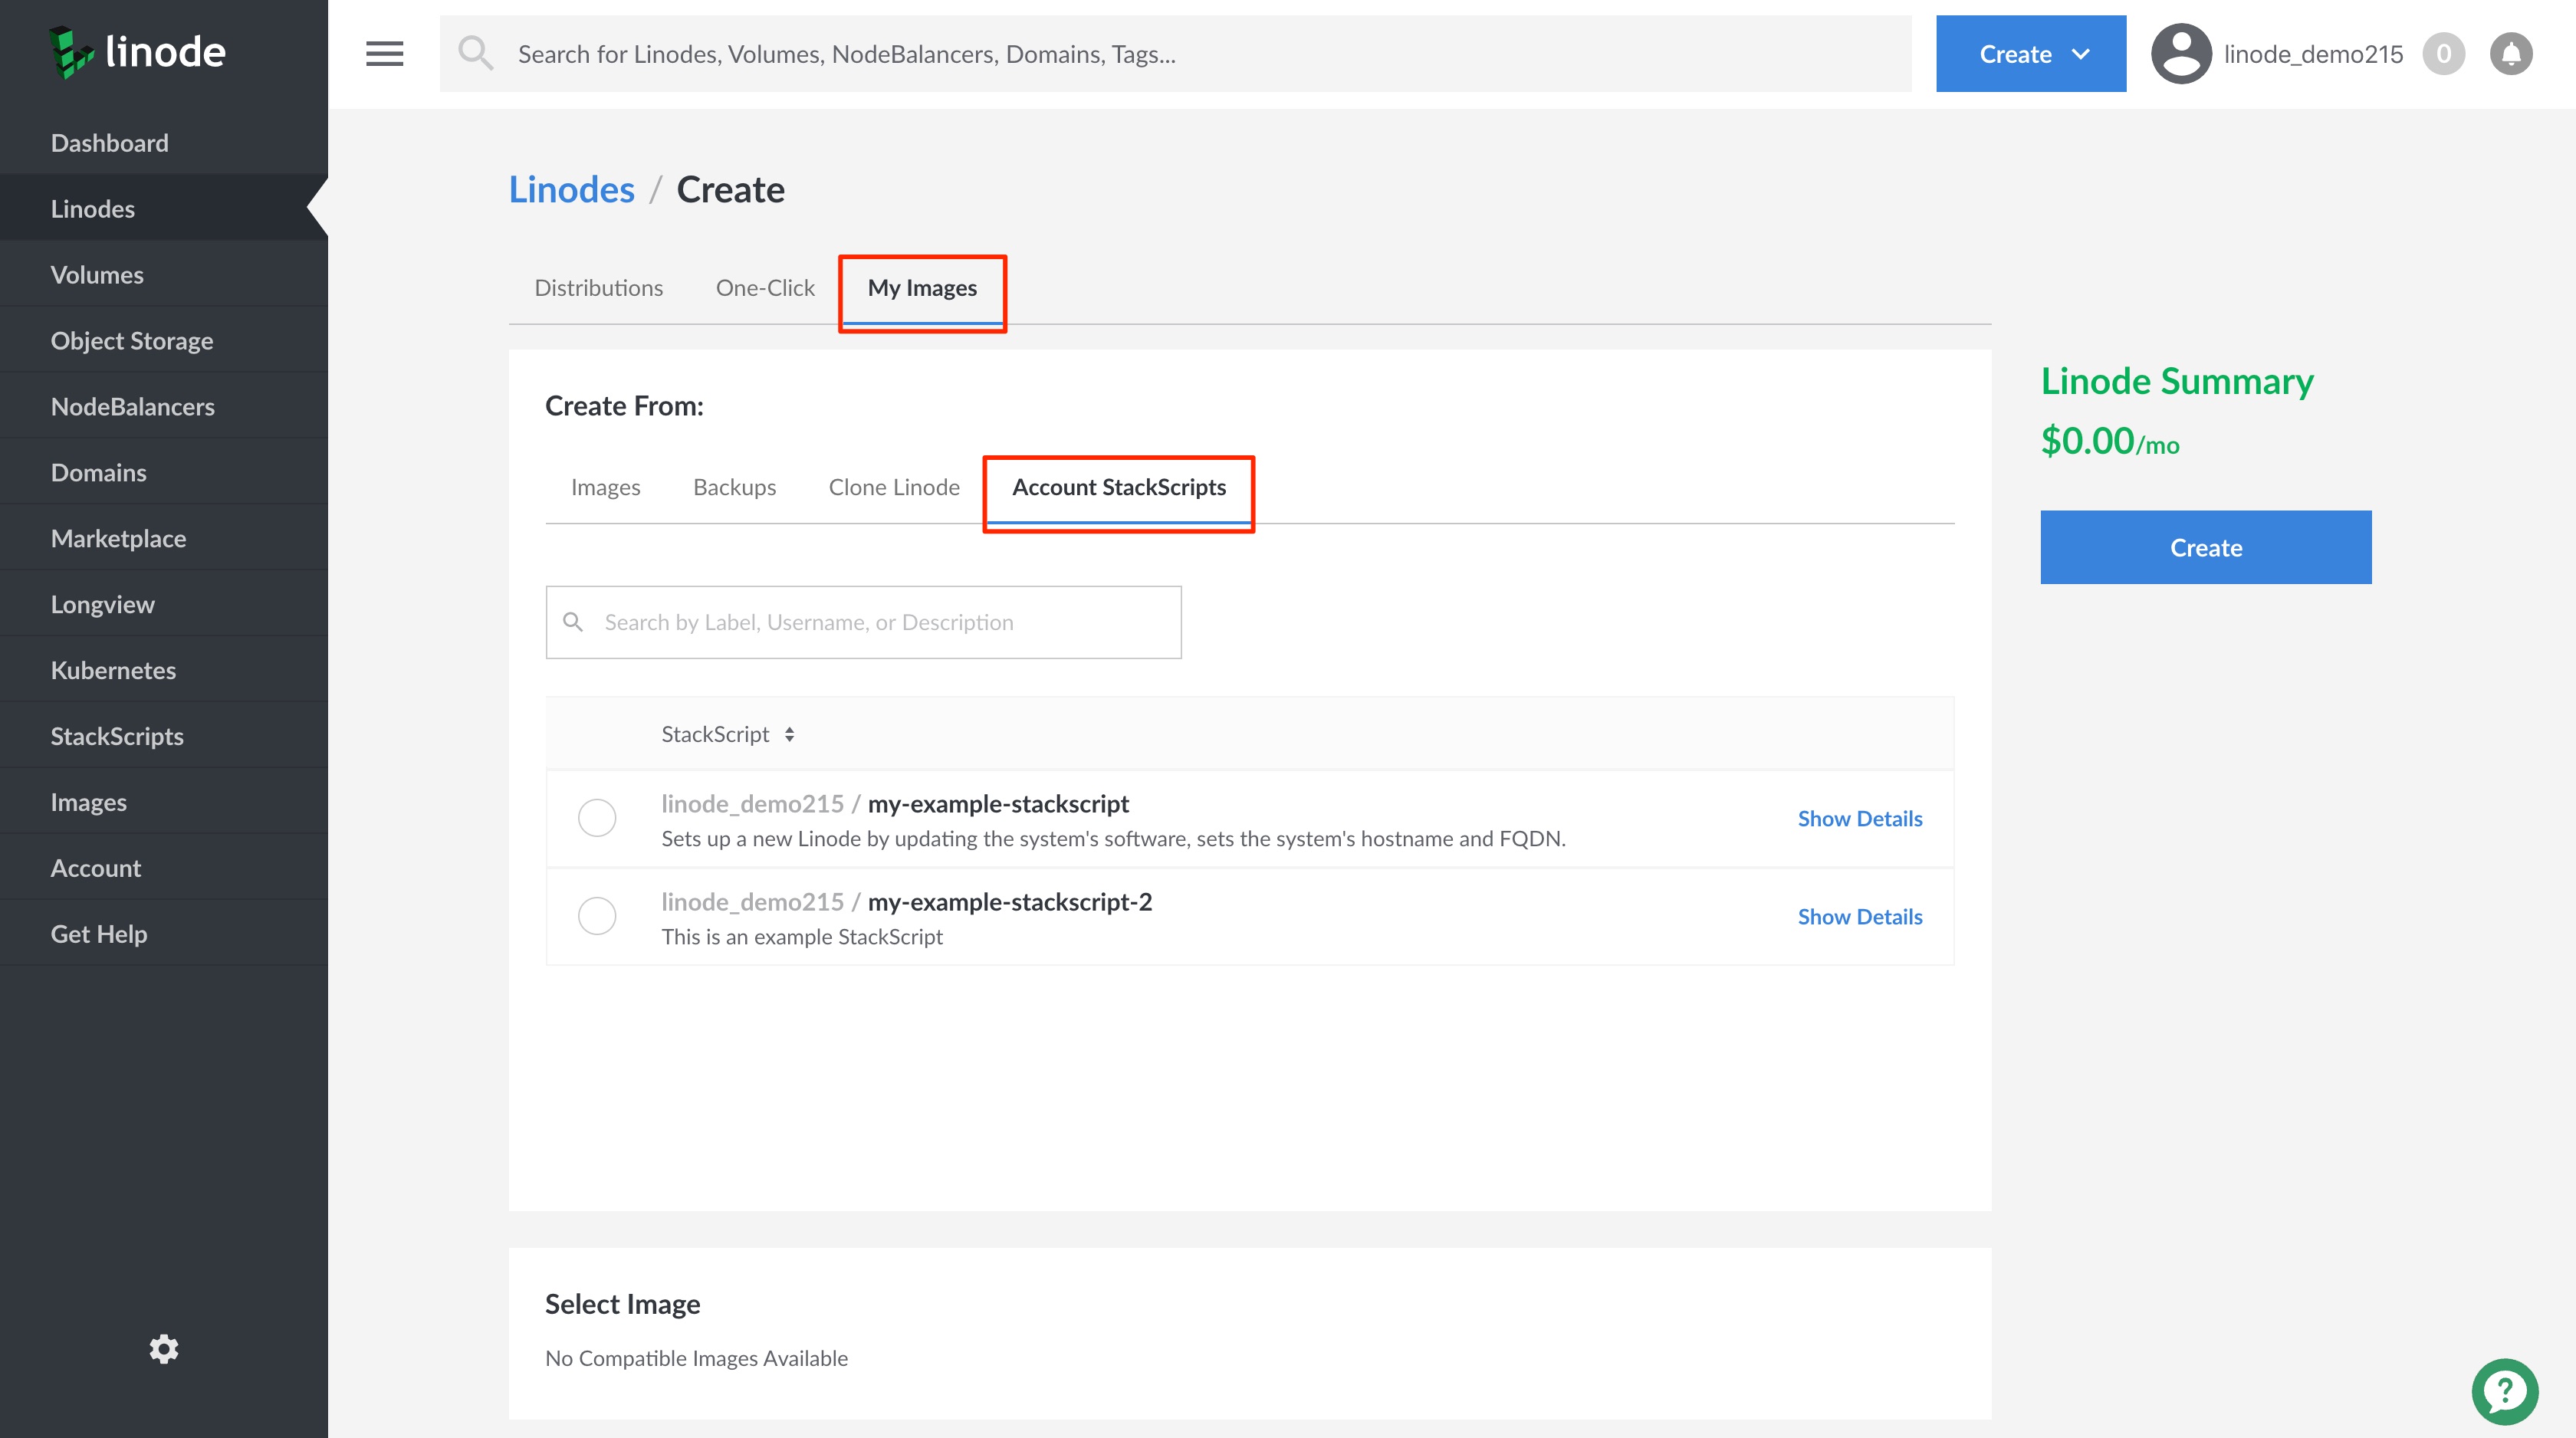The width and height of the screenshot is (2576, 1438).
Task: Open the notifications bell
Action: point(2511,54)
